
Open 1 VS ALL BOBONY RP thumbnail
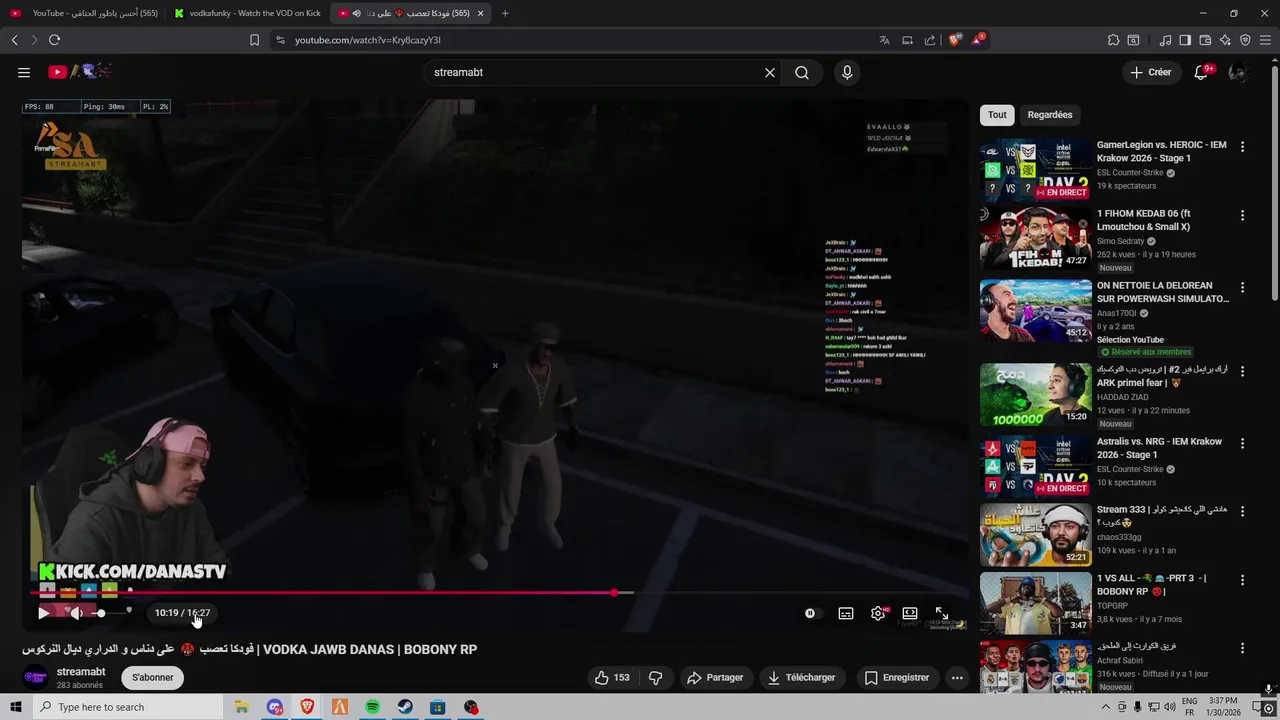coord(1036,602)
